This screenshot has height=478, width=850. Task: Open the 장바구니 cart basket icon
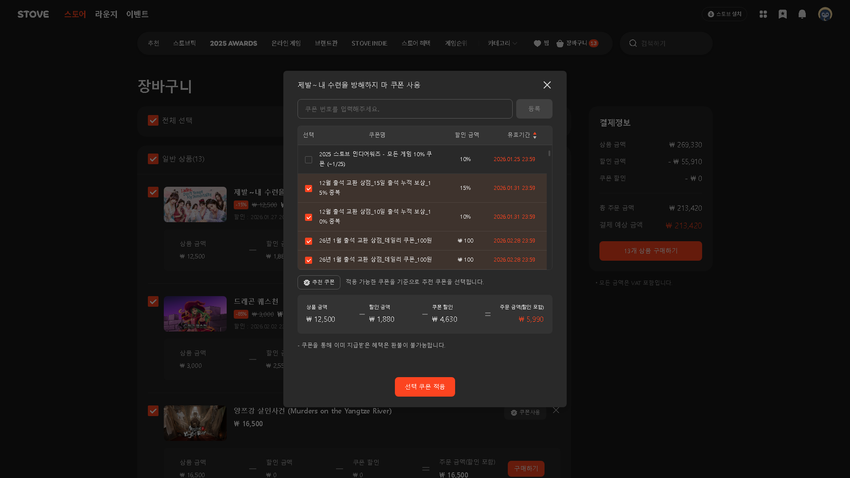coord(560,44)
